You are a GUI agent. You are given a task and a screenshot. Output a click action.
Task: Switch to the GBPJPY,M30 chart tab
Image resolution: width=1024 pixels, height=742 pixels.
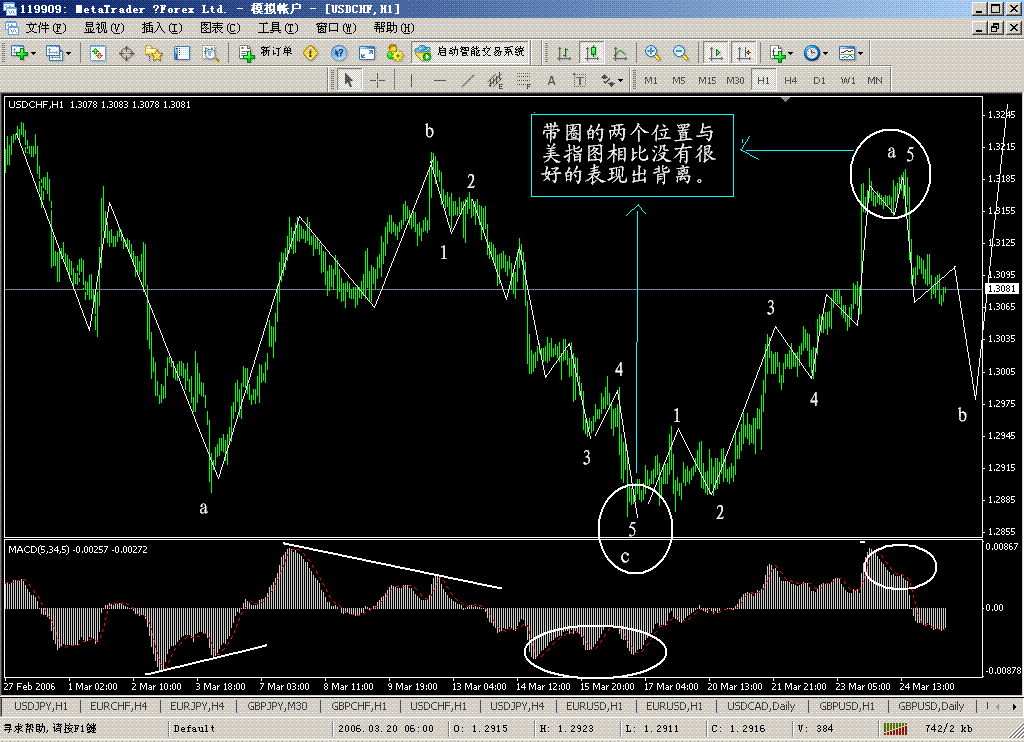click(x=277, y=706)
